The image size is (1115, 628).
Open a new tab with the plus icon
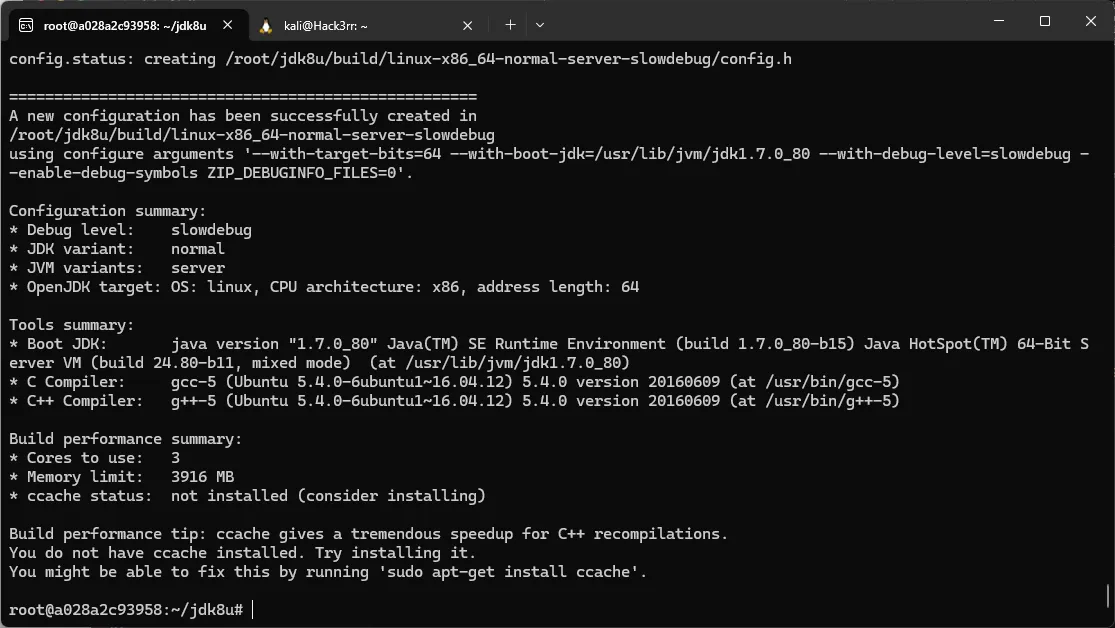pos(510,25)
